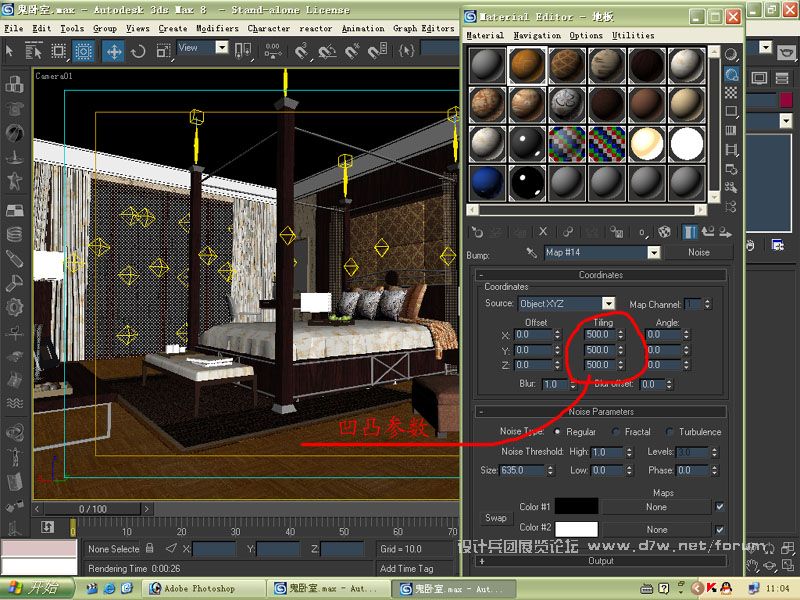Click the Add Time Tag button
Image resolution: width=800 pixels, height=600 pixels.
tap(406, 568)
